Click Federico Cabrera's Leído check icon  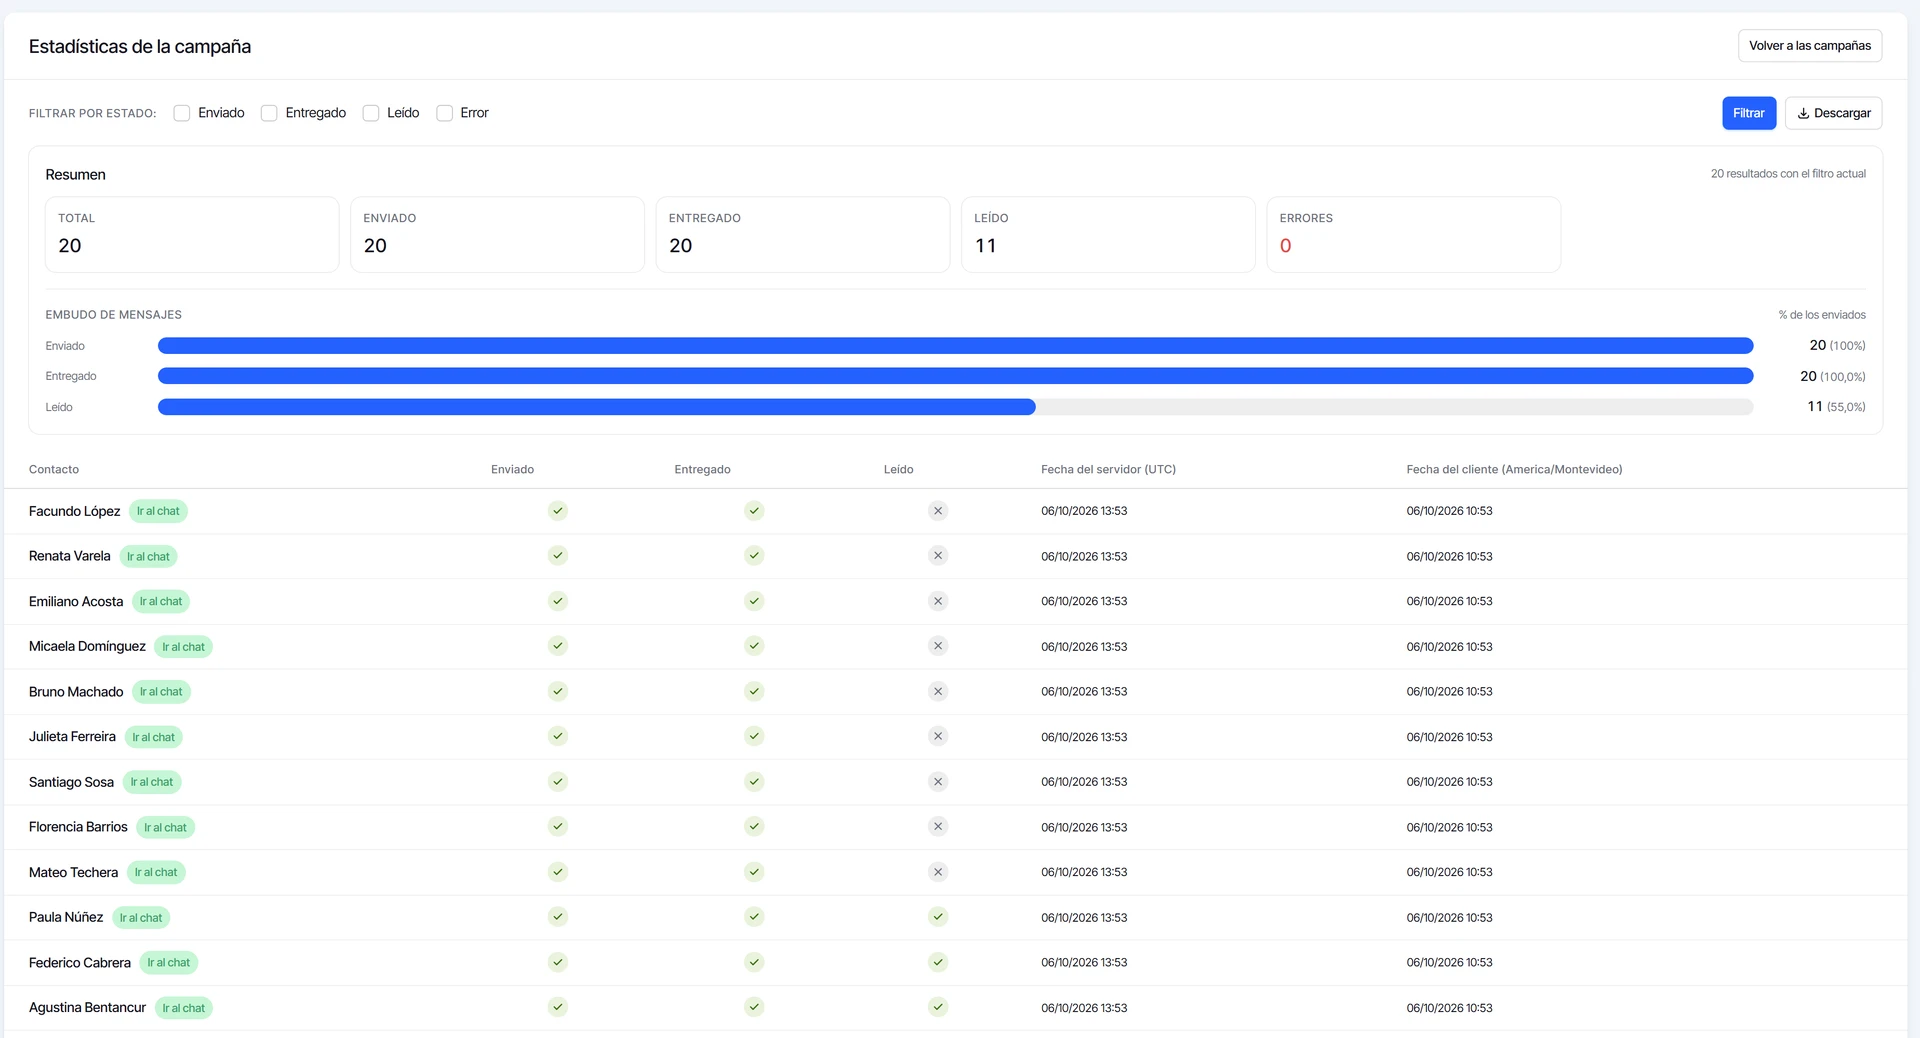click(938, 962)
